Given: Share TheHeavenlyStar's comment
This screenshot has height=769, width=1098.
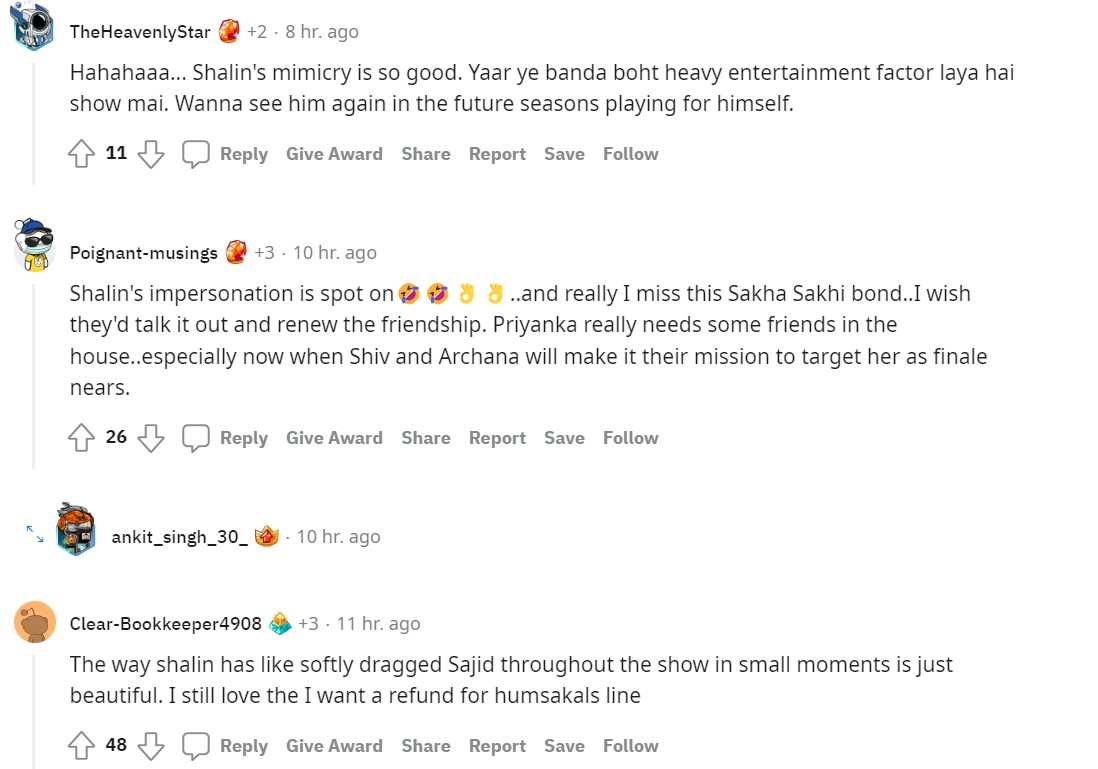Looking at the screenshot, I should click(425, 153).
